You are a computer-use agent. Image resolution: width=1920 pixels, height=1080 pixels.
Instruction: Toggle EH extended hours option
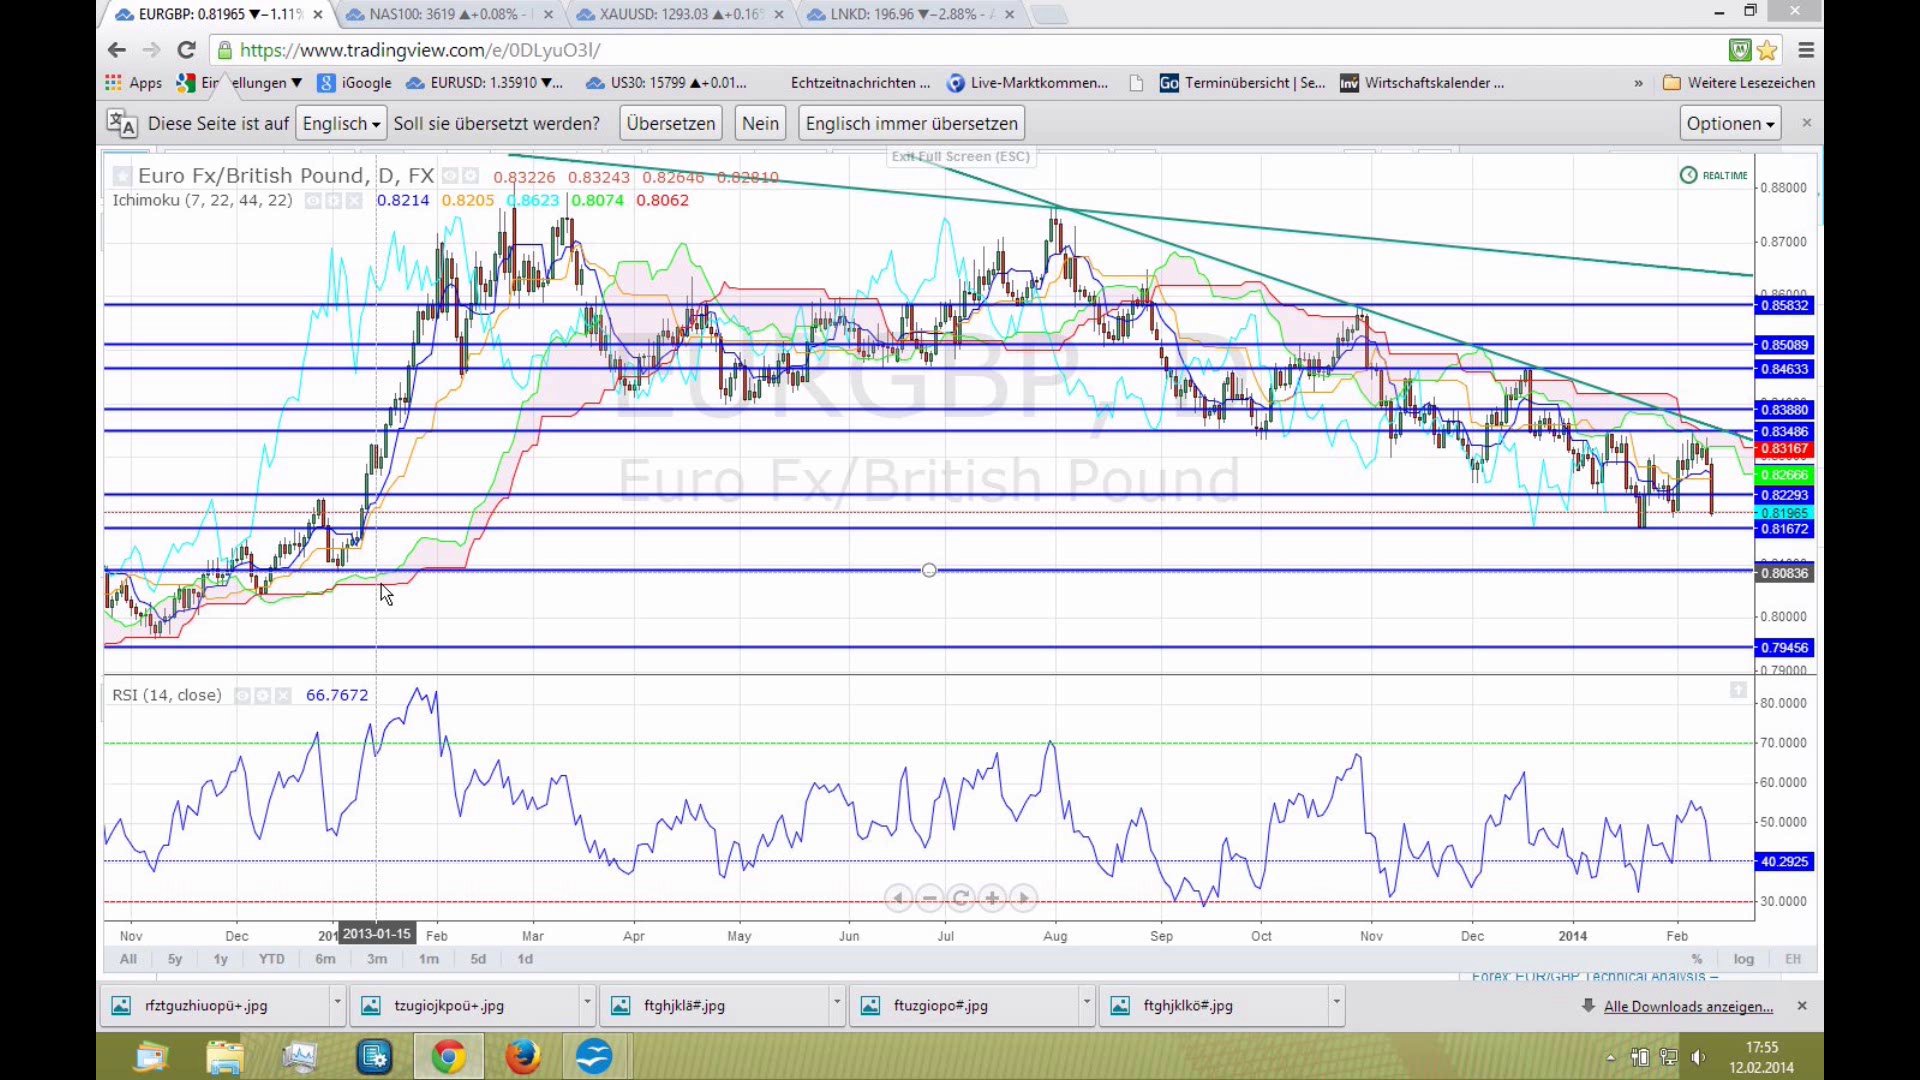tap(1793, 959)
